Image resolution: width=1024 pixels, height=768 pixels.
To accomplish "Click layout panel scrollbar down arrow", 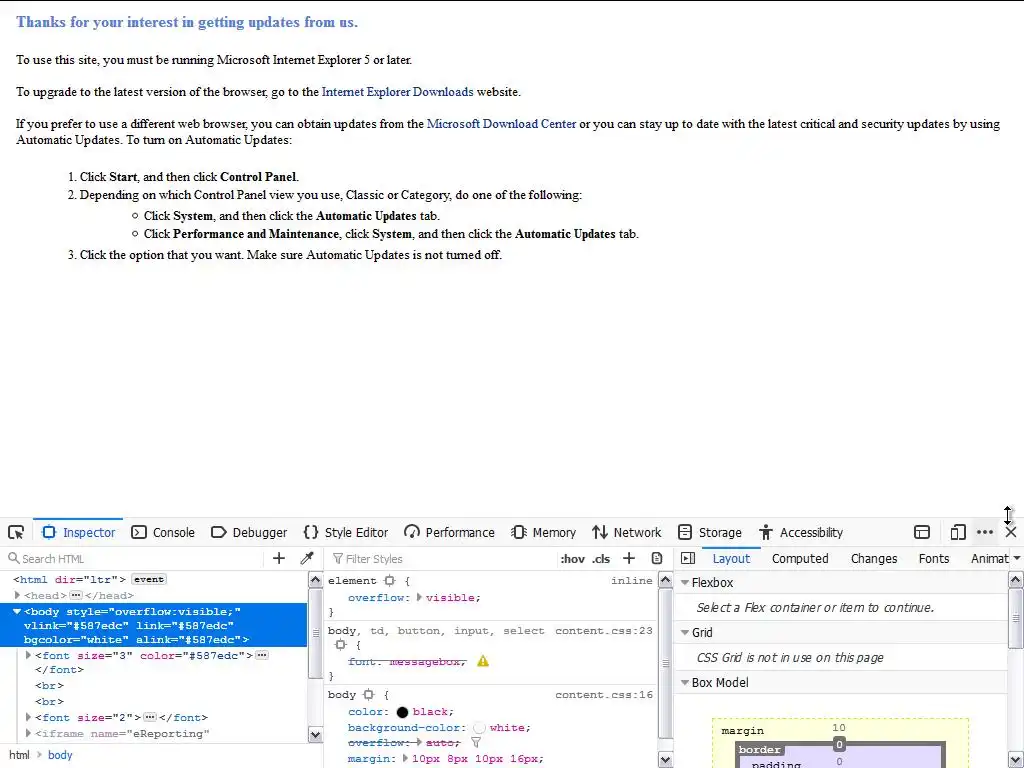I will (x=1016, y=760).
